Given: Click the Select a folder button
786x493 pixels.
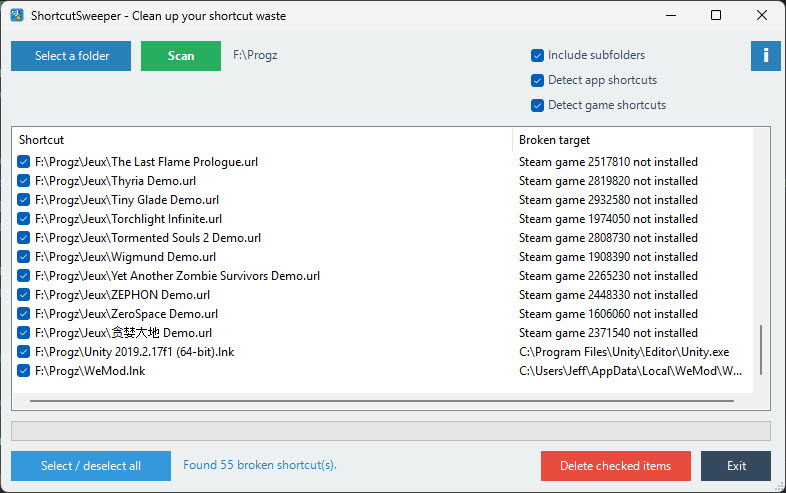Looking at the screenshot, I should (x=71, y=56).
